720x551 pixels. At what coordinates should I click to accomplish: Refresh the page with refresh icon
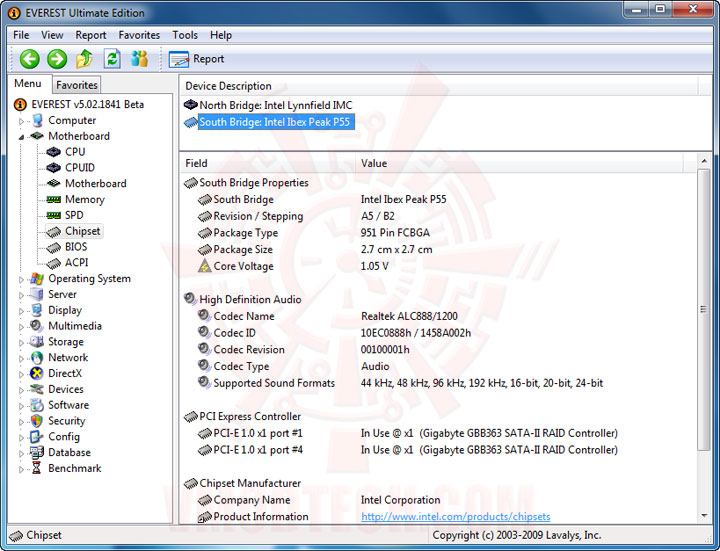(112, 59)
